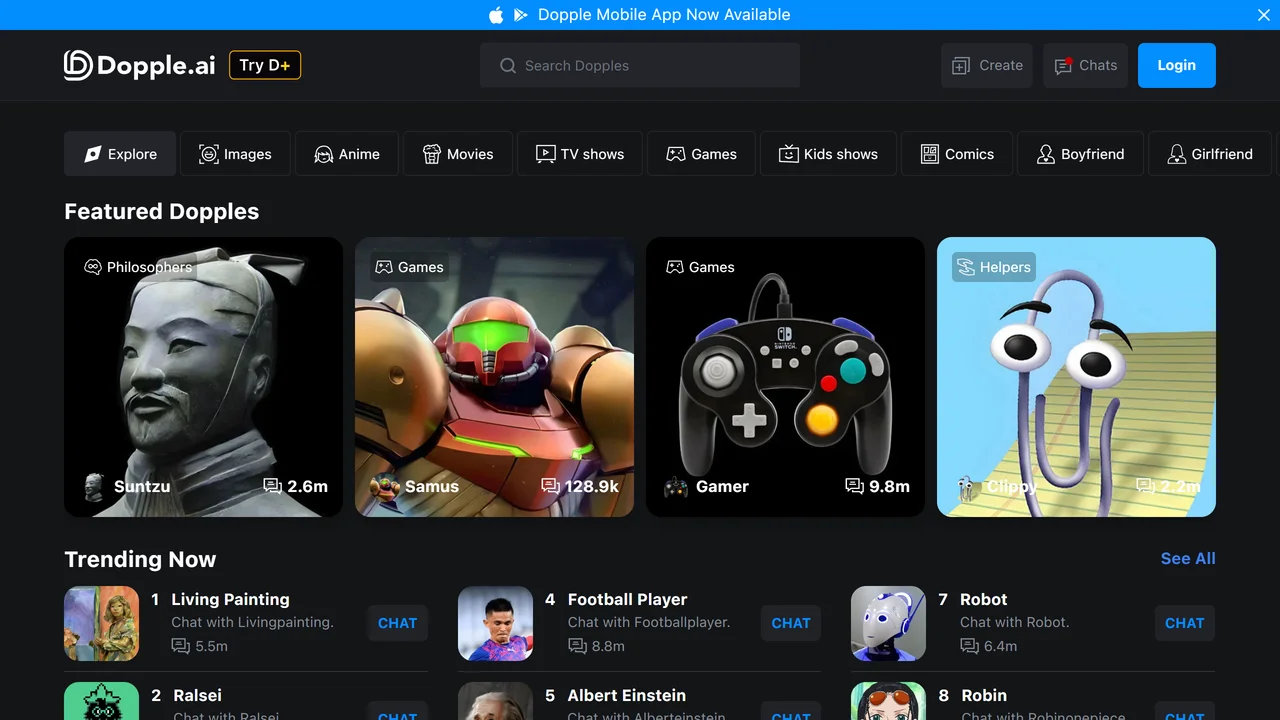
Task: Click the Games tag on Gamer card
Action: click(x=700, y=267)
